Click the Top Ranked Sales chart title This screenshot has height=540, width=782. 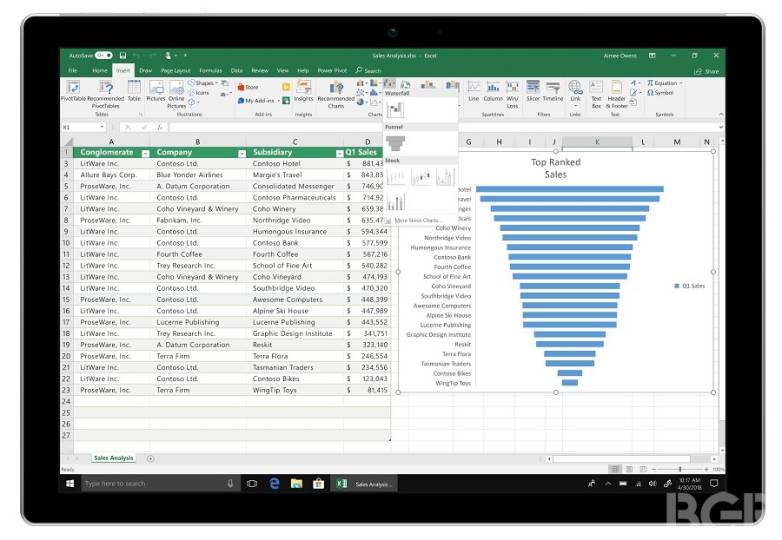[556, 169]
